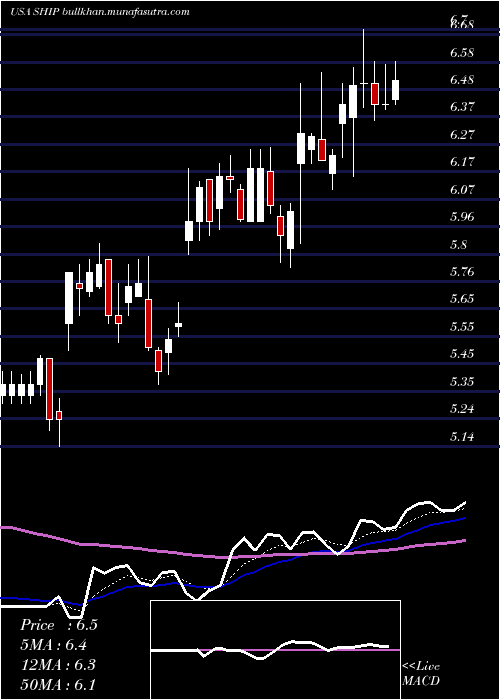Click the 5.76 price axis label
The image size is (500, 700).
(x=462, y=271)
